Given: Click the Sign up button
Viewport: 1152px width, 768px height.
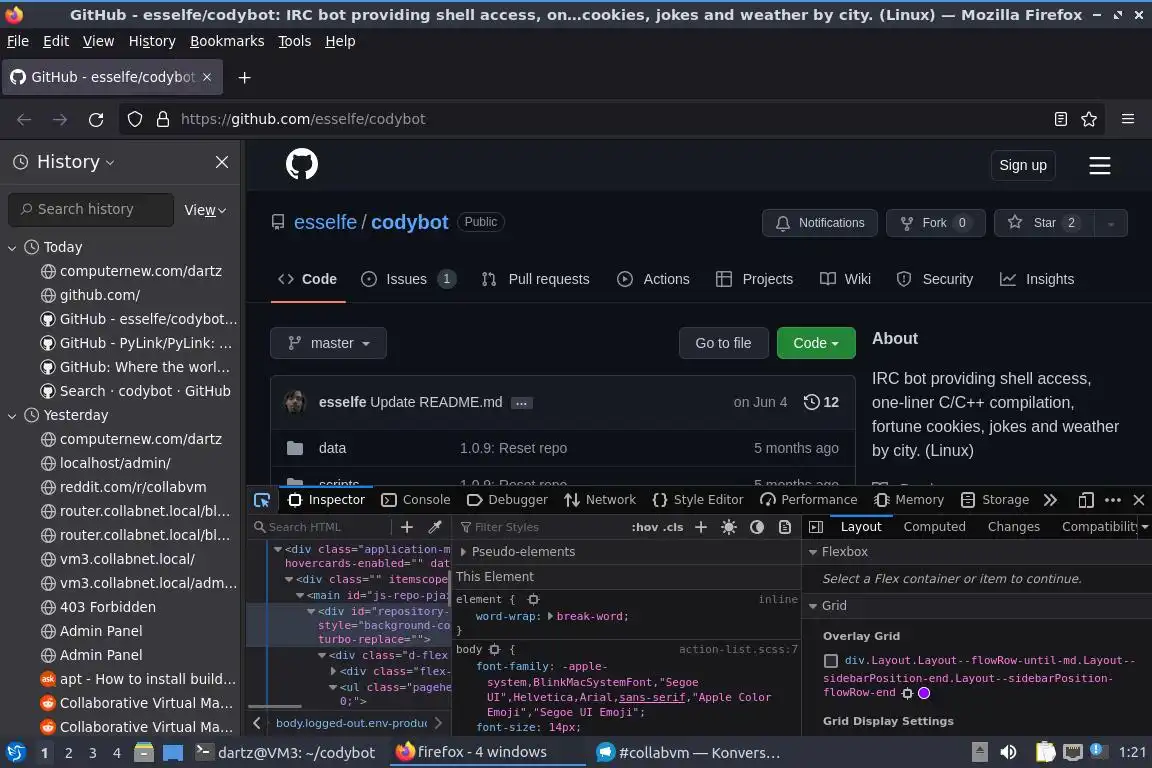Looking at the screenshot, I should [1023, 165].
